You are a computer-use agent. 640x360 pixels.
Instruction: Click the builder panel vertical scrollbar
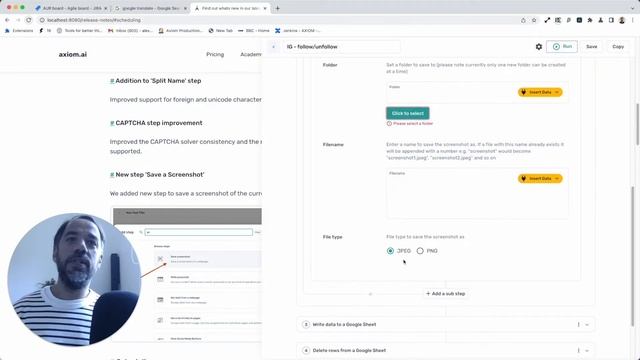[x=633, y=256]
